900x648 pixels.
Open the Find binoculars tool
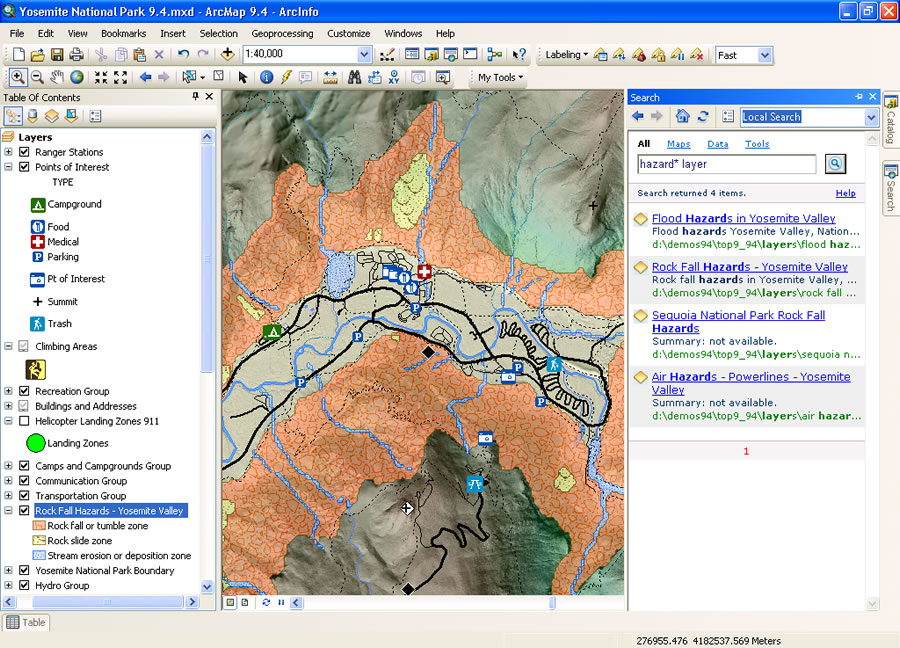pos(355,77)
